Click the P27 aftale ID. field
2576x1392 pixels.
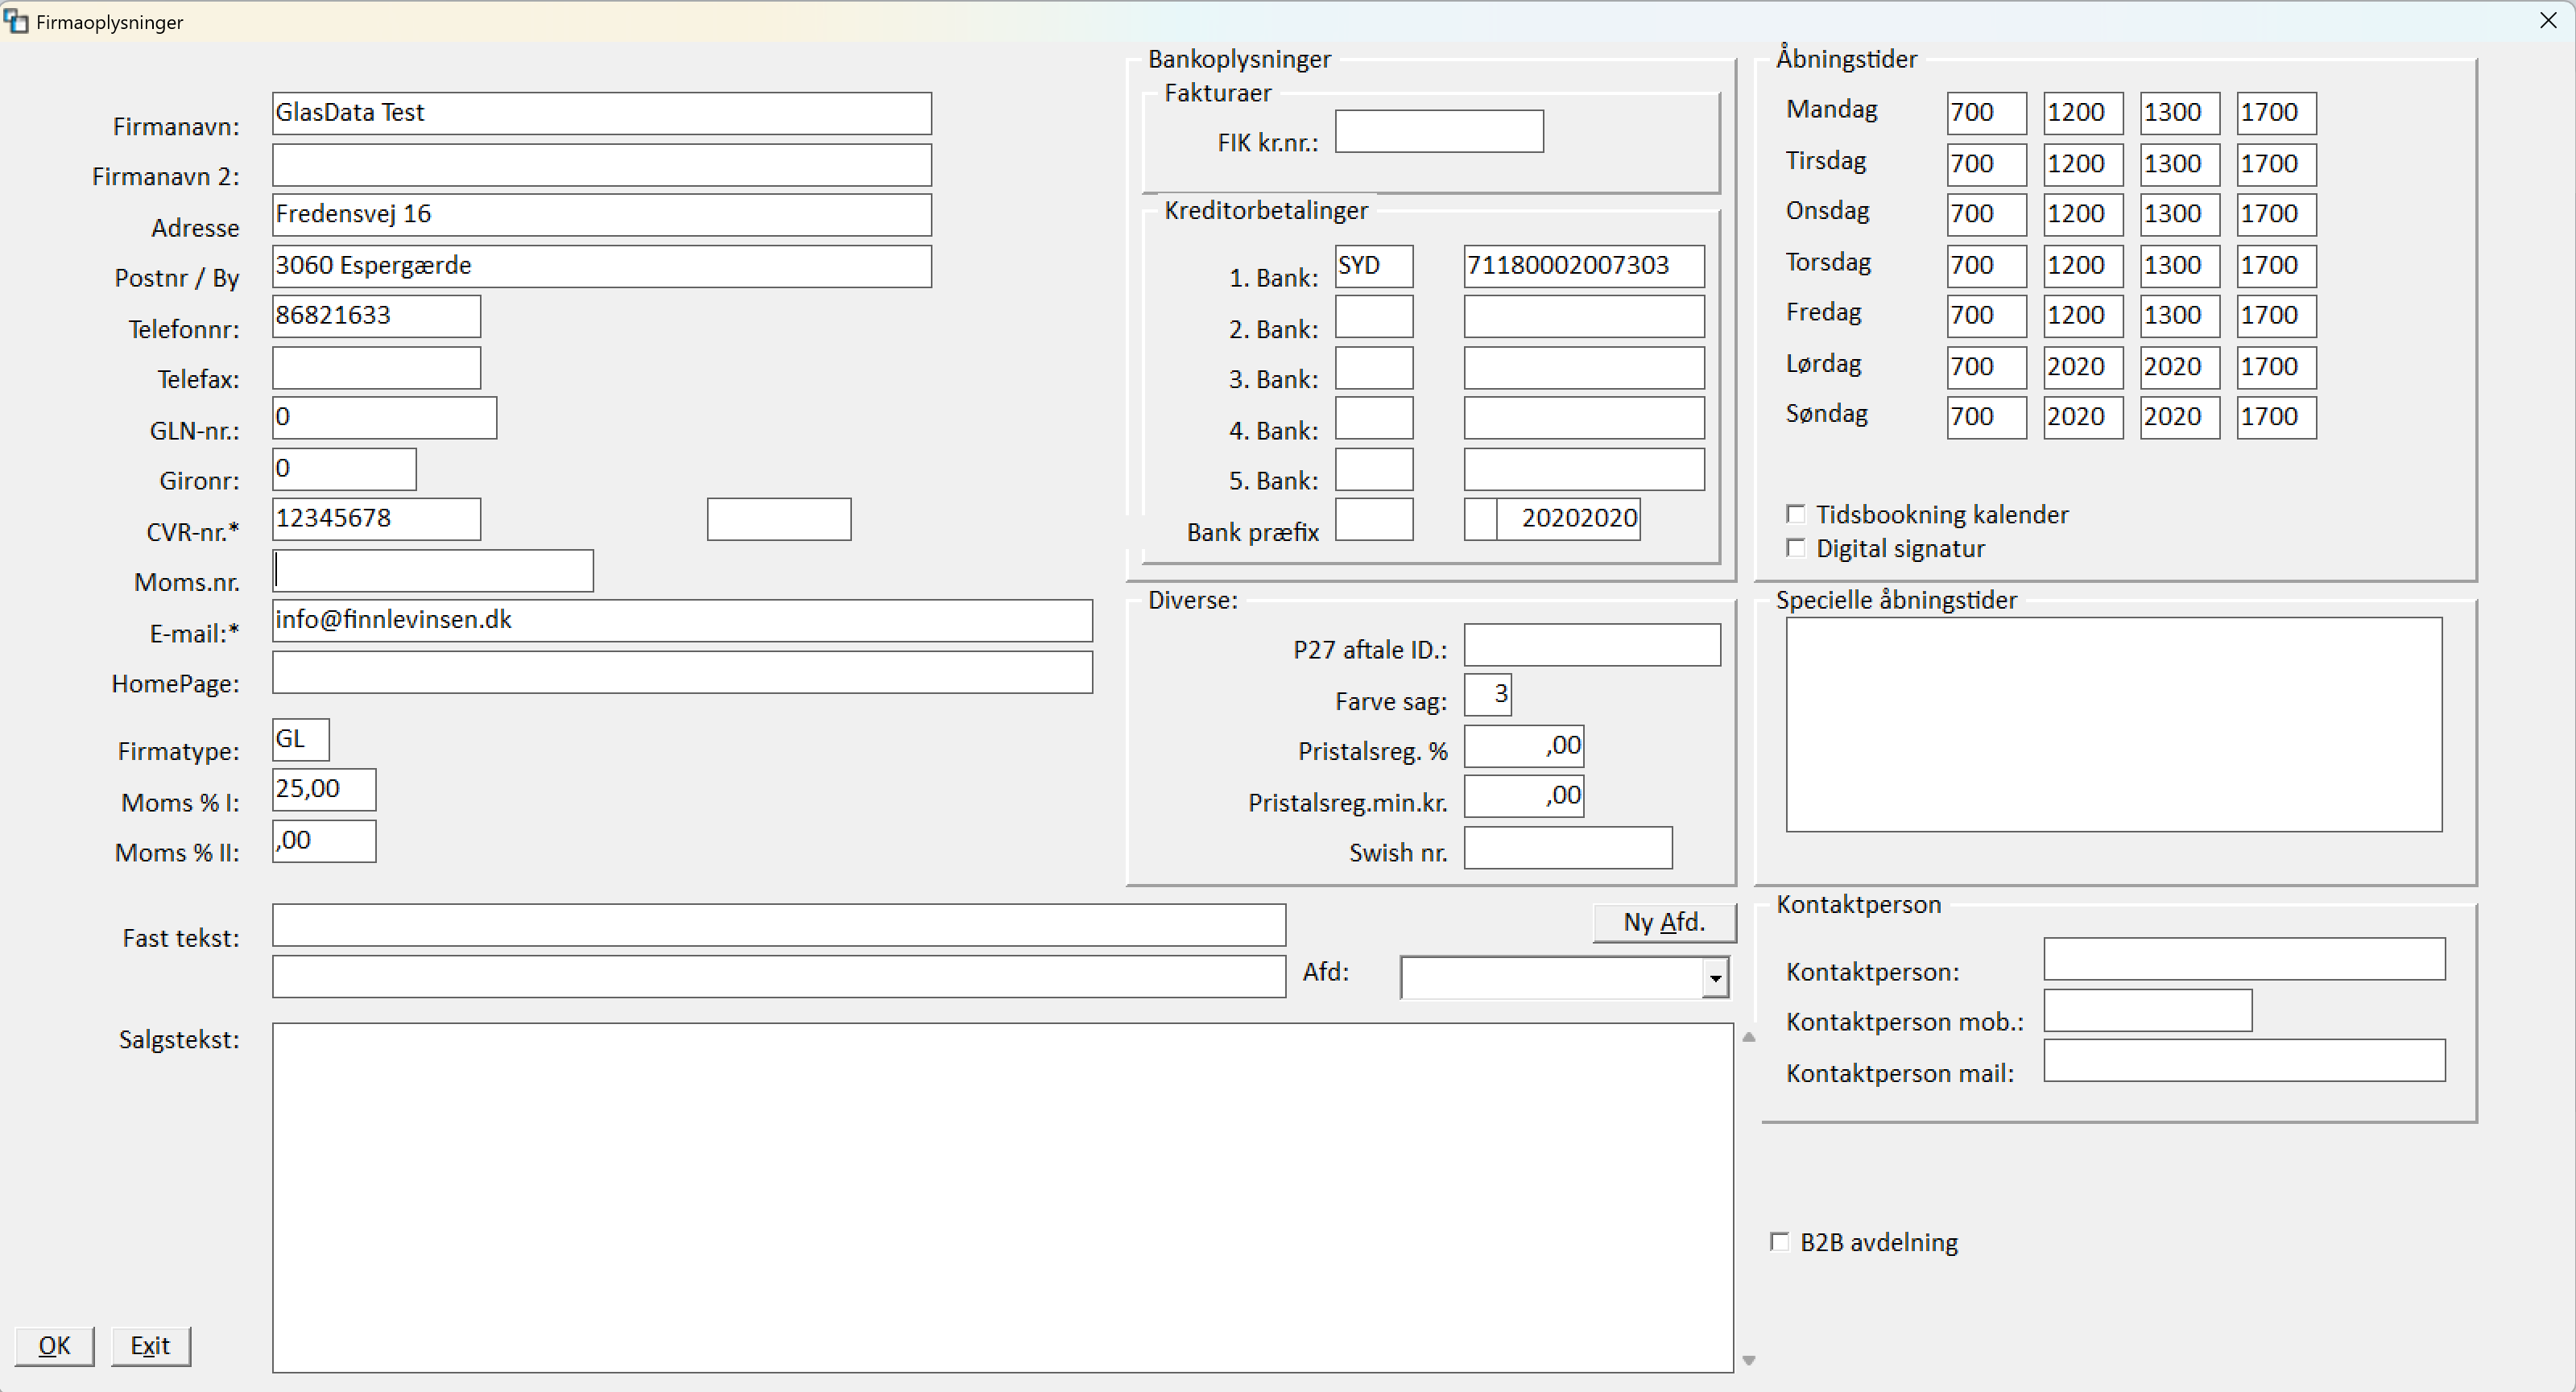(1593, 645)
